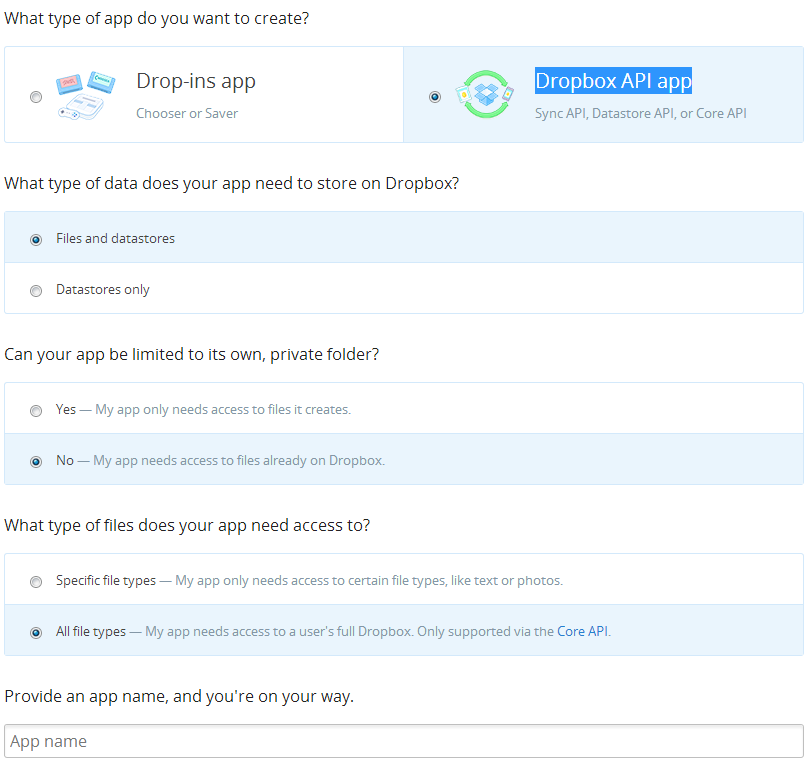Click the Dropbox API app logo icon
The width and height of the screenshot is (810, 768).
click(485, 94)
